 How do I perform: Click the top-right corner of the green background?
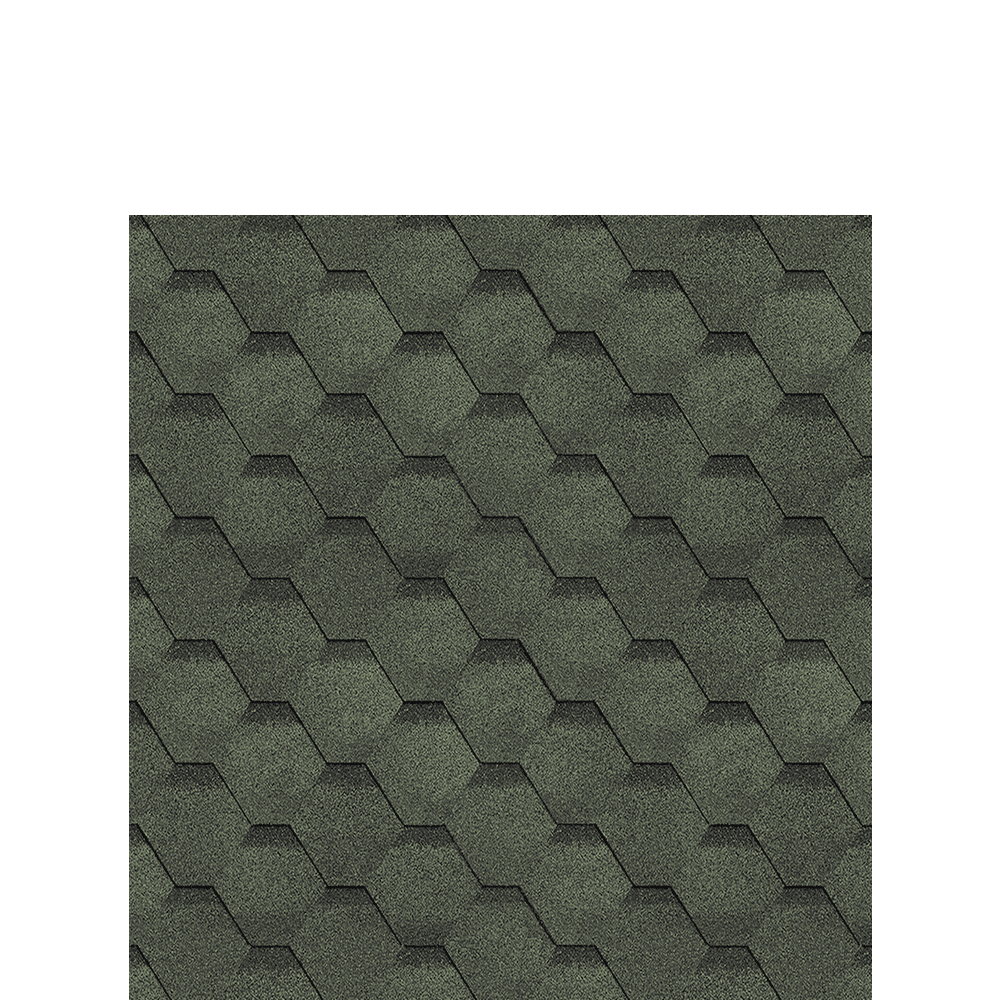[995, 4]
